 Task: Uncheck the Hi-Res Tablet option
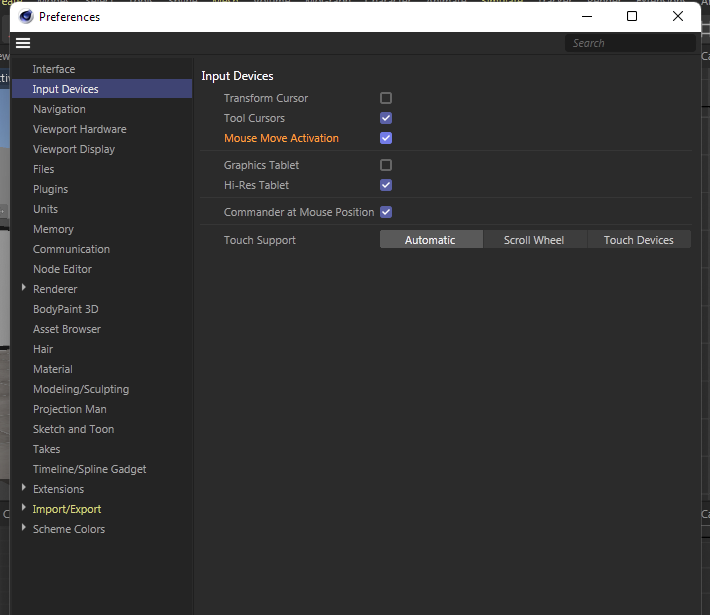coord(386,185)
